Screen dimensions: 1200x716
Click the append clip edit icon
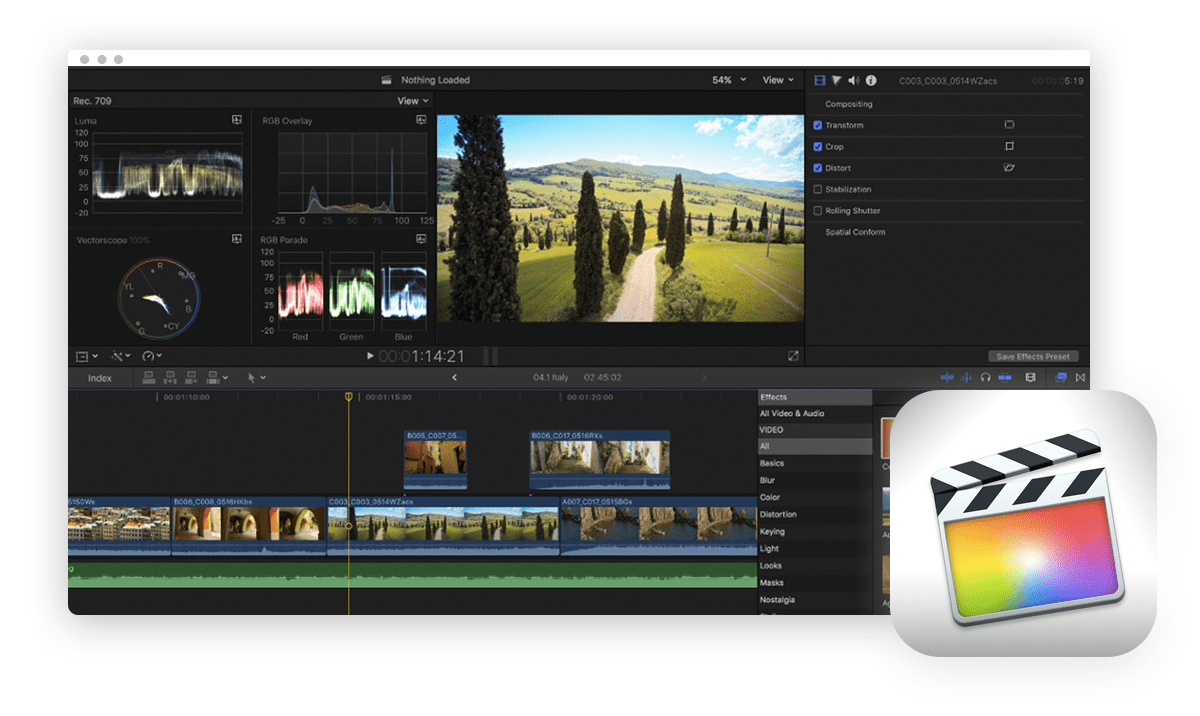192,377
